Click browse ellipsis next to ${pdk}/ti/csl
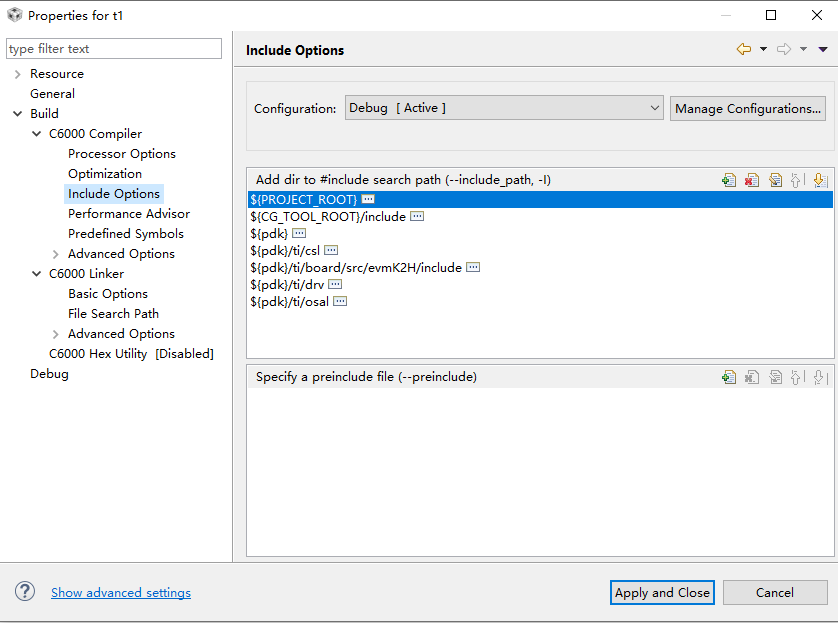 click(331, 250)
